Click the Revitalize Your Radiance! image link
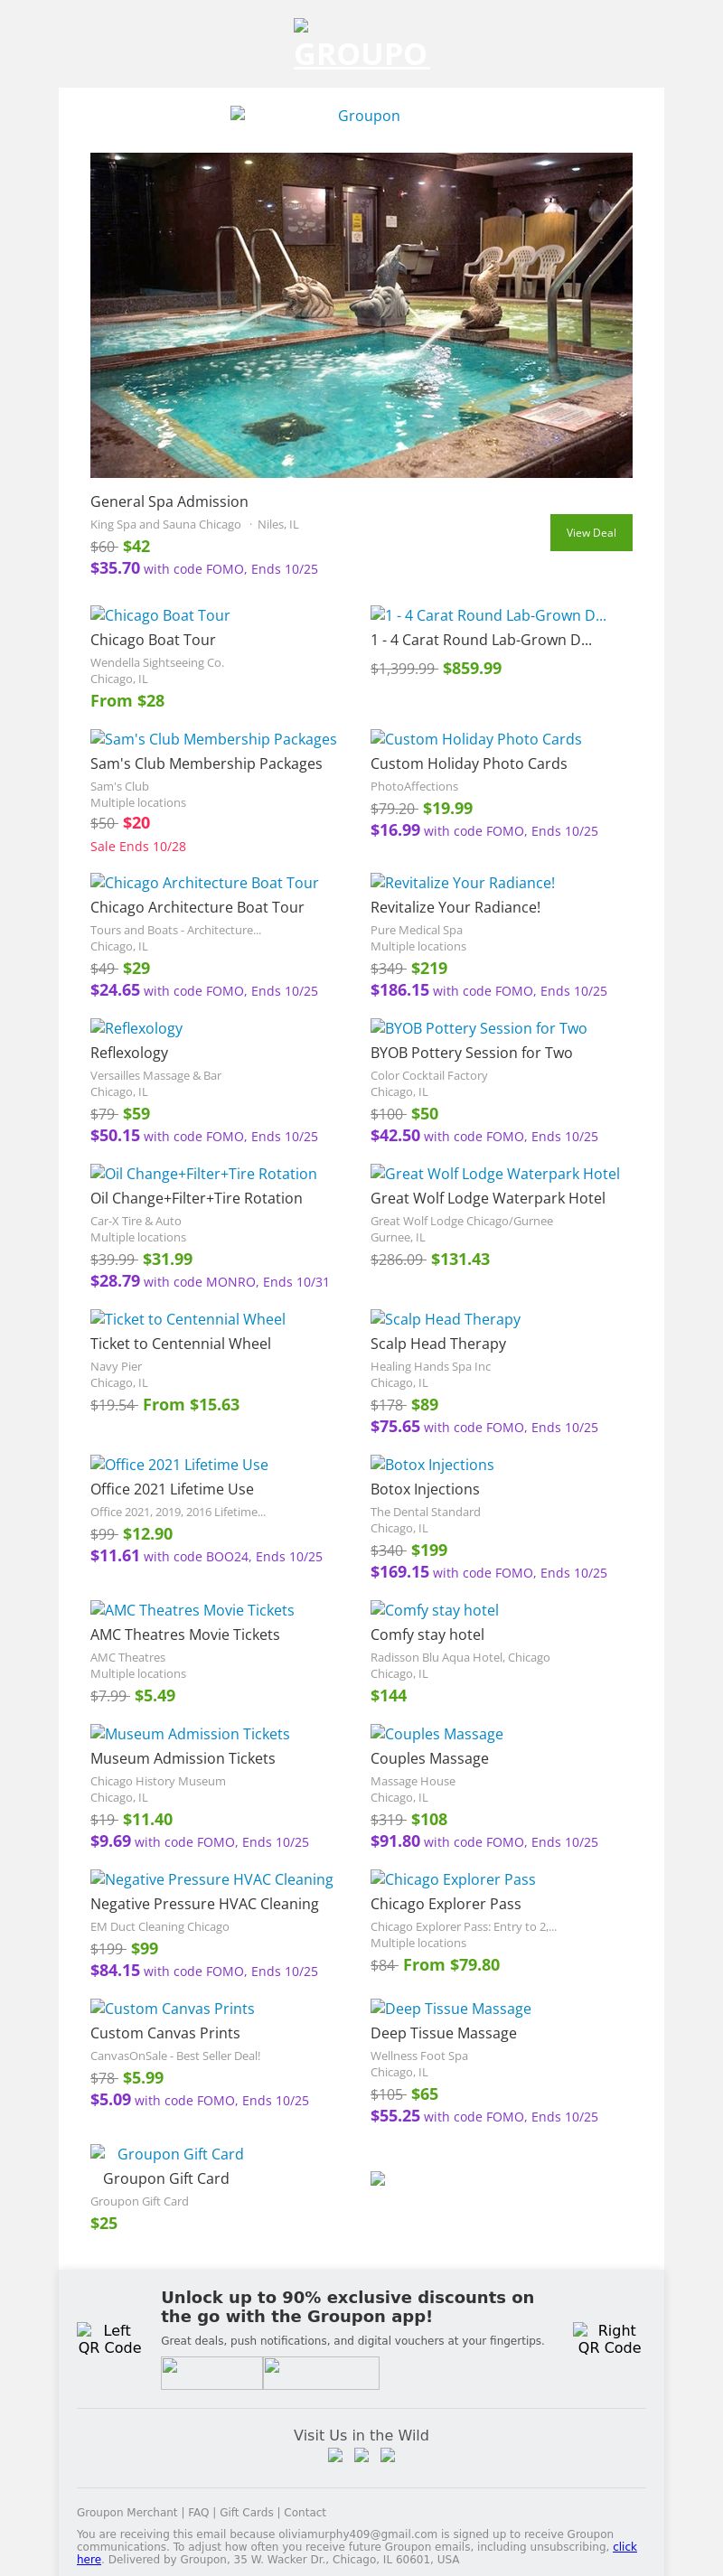Viewport: 723px width, 2576px height. [x=462, y=883]
